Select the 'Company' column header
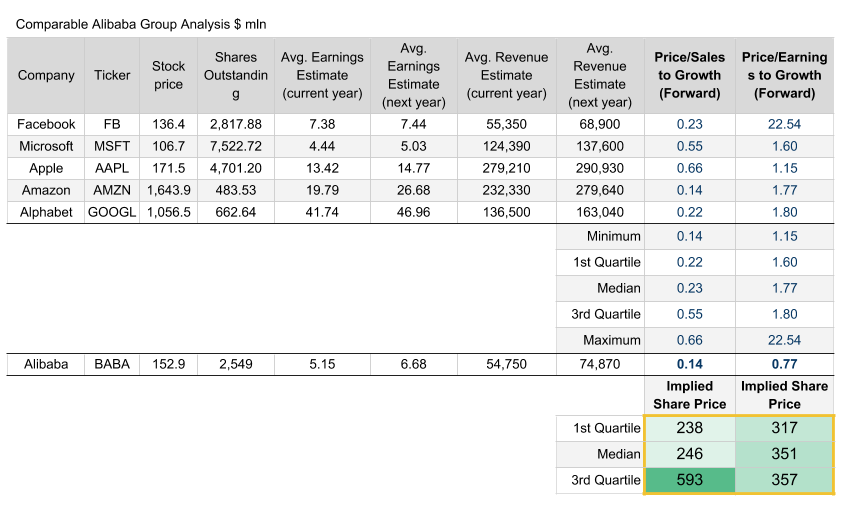This screenshot has width=854, height=516. click(46, 75)
